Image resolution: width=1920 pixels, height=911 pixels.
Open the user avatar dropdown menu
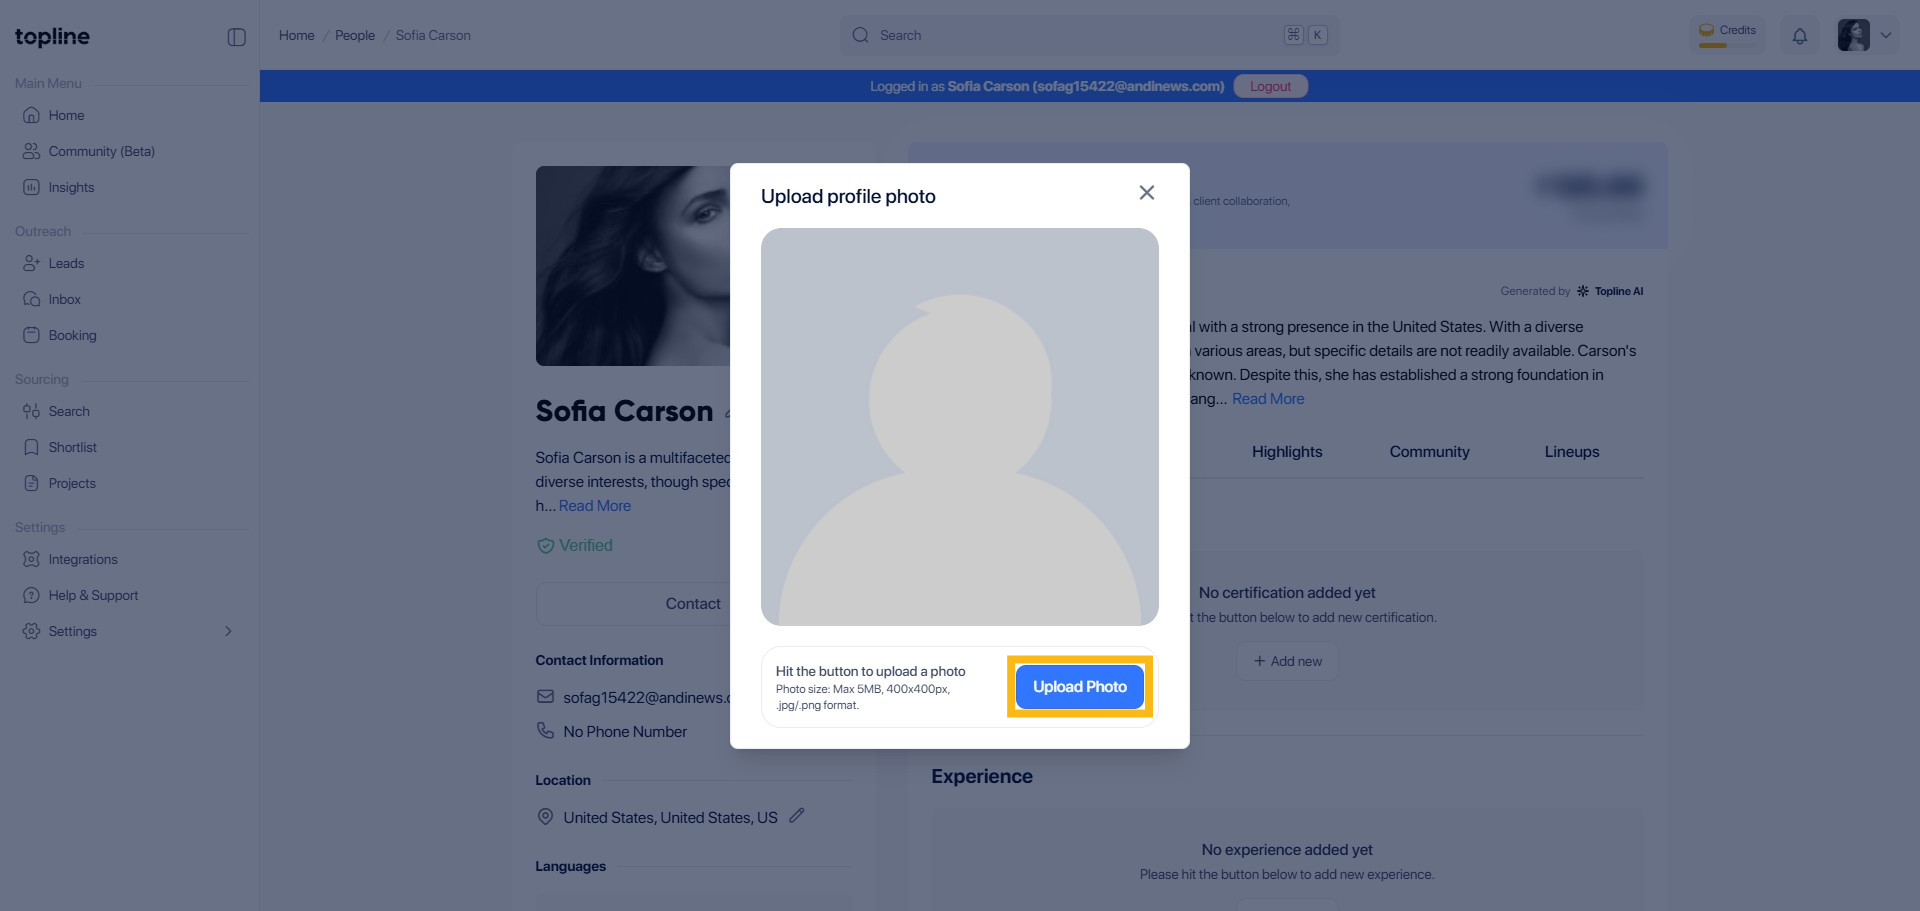[1866, 35]
